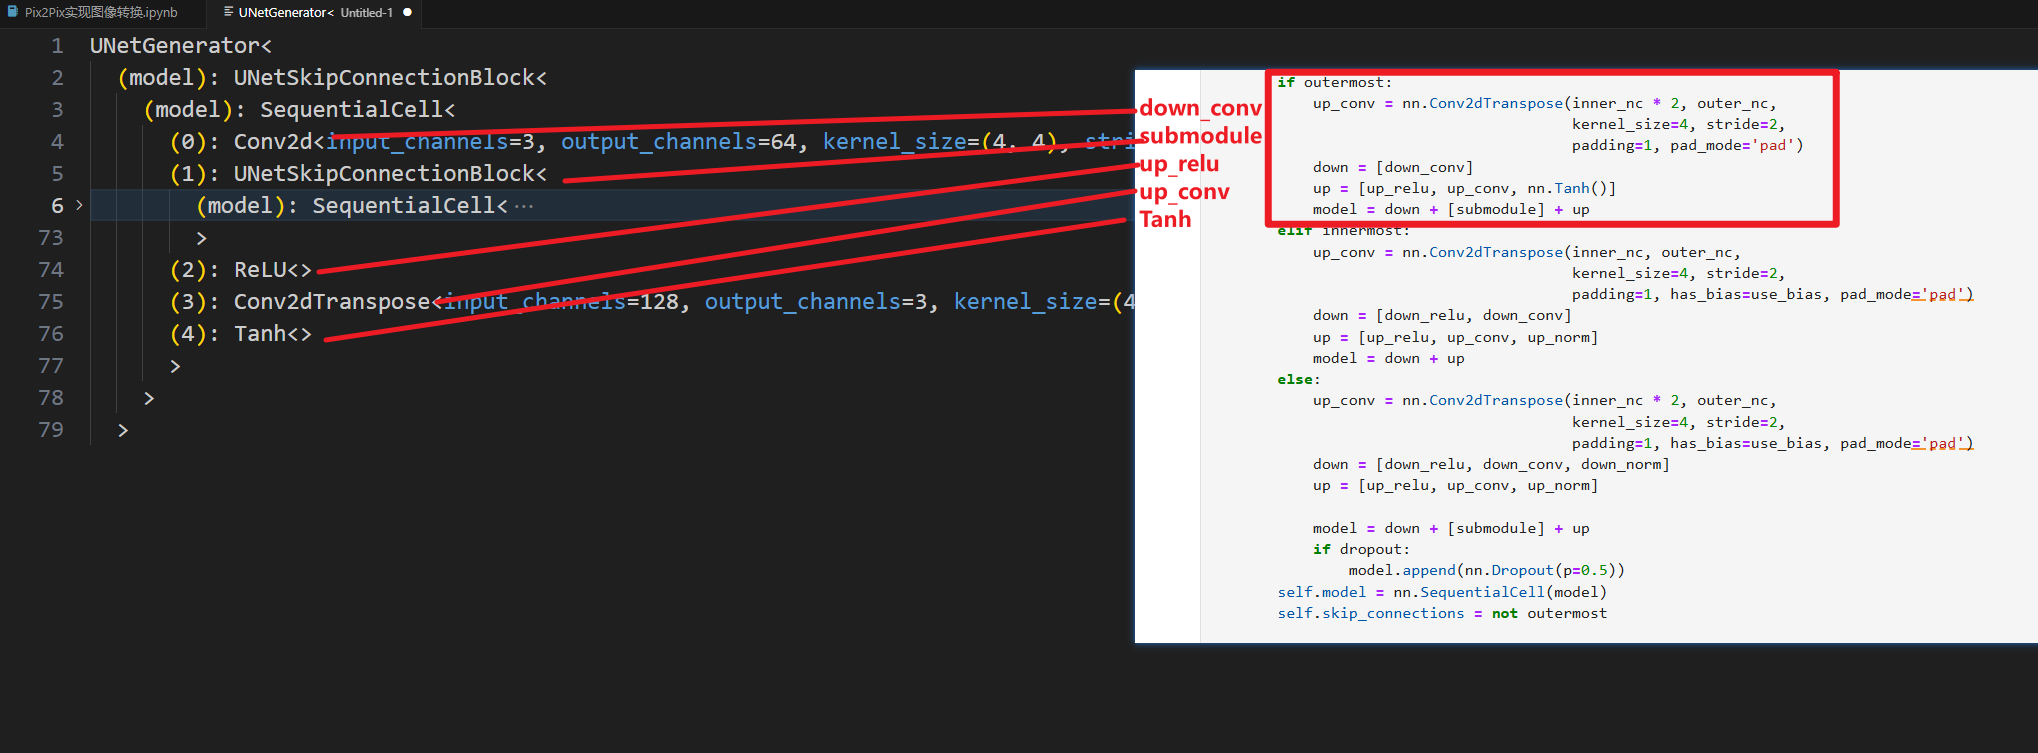This screenshot has width=2038, height=753.
Task: Click line number 1 in the gutter
Action: coord(57,46)
